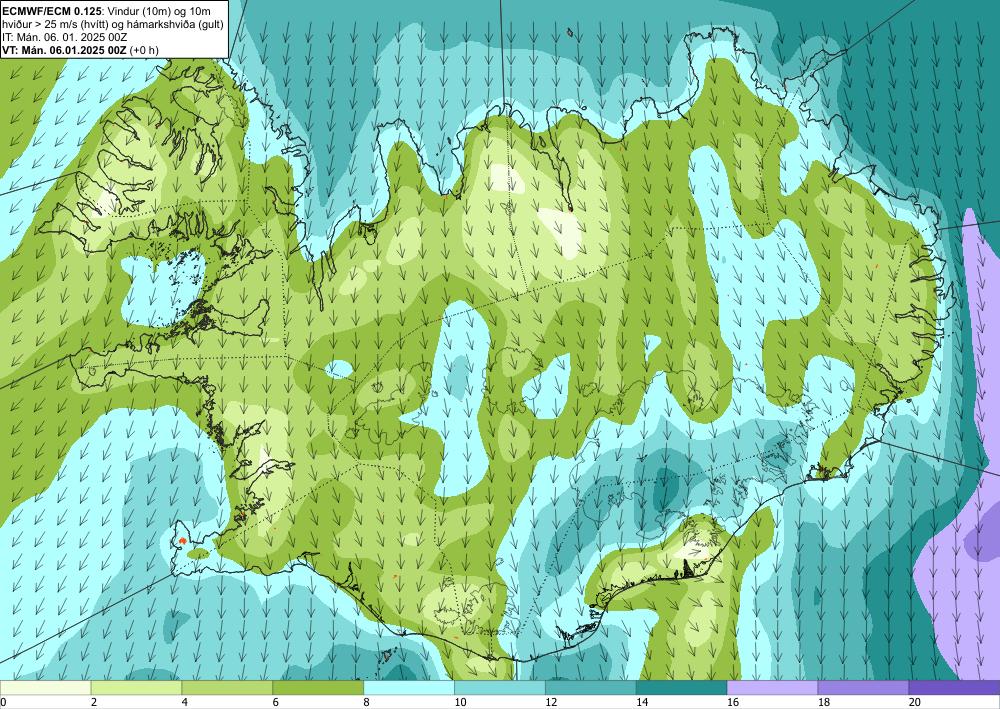Select the dark green 6–8 m/s legend swatch
This screenshot has height=709, width=1000.
click(318, 687)
